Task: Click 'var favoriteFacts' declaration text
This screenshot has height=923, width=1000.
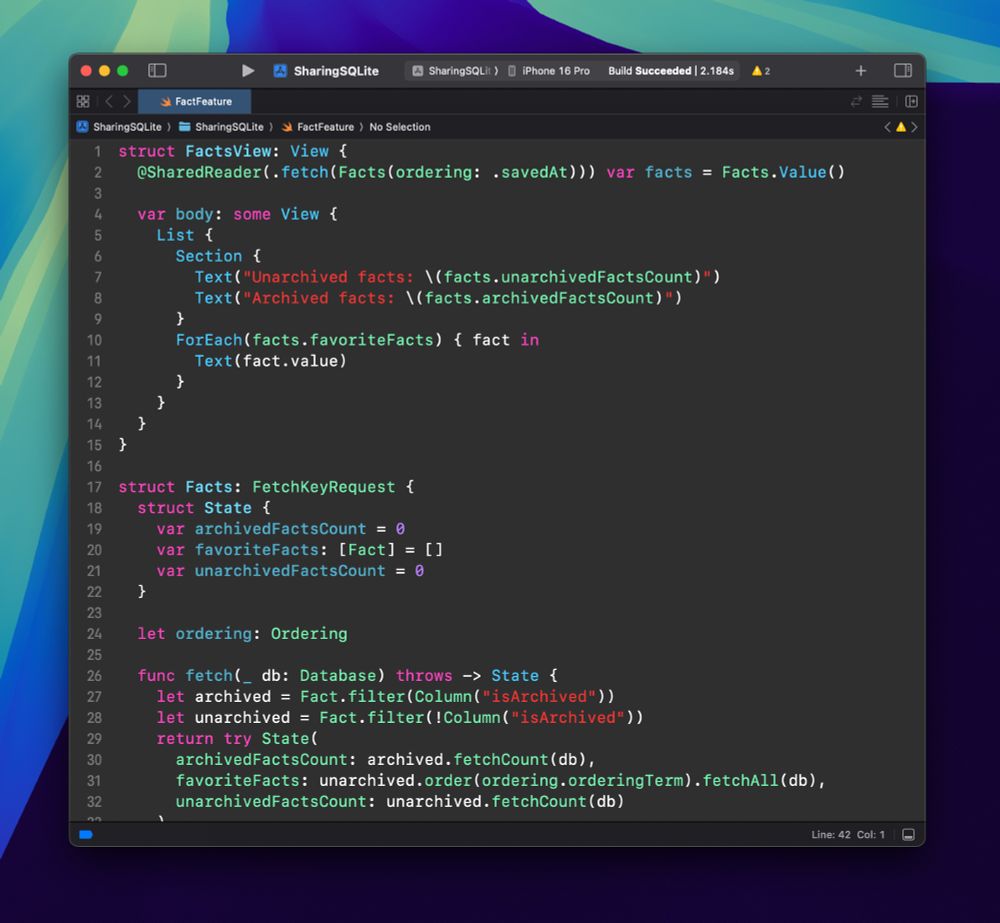Action: [x=237, y=550]
